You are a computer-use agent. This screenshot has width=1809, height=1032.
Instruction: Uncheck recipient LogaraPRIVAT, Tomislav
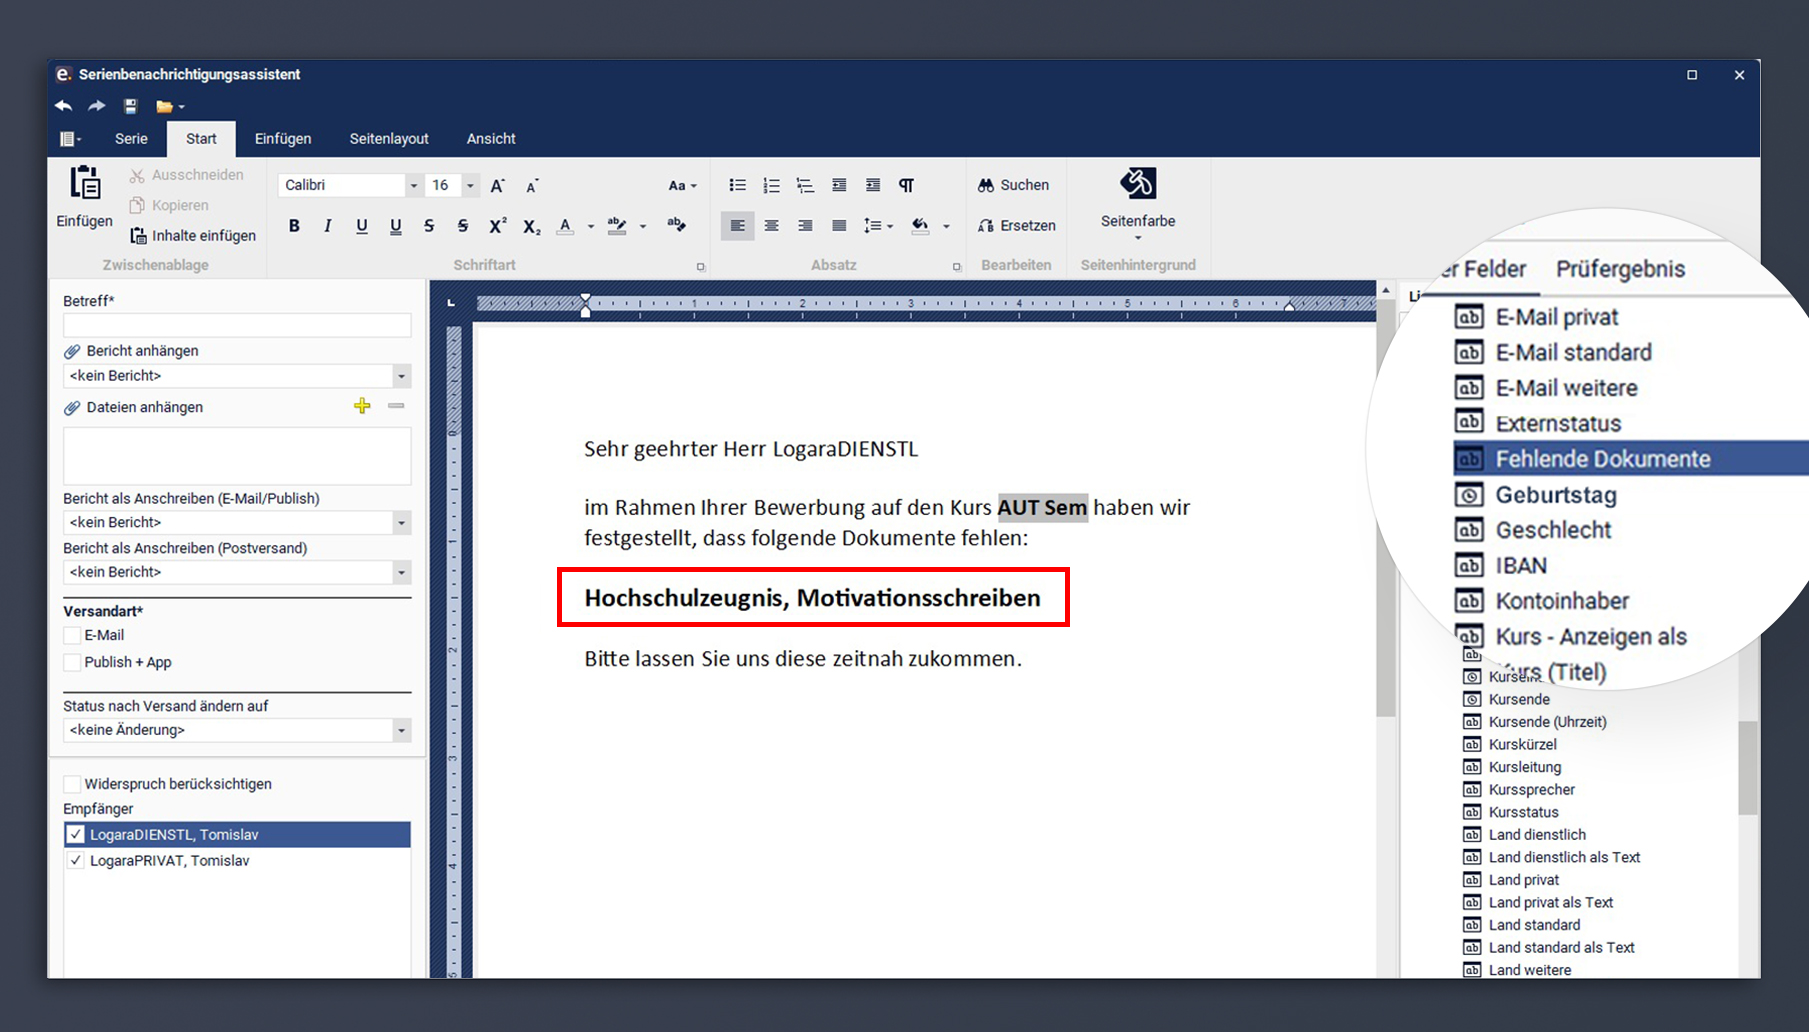[x=75, y=860]
